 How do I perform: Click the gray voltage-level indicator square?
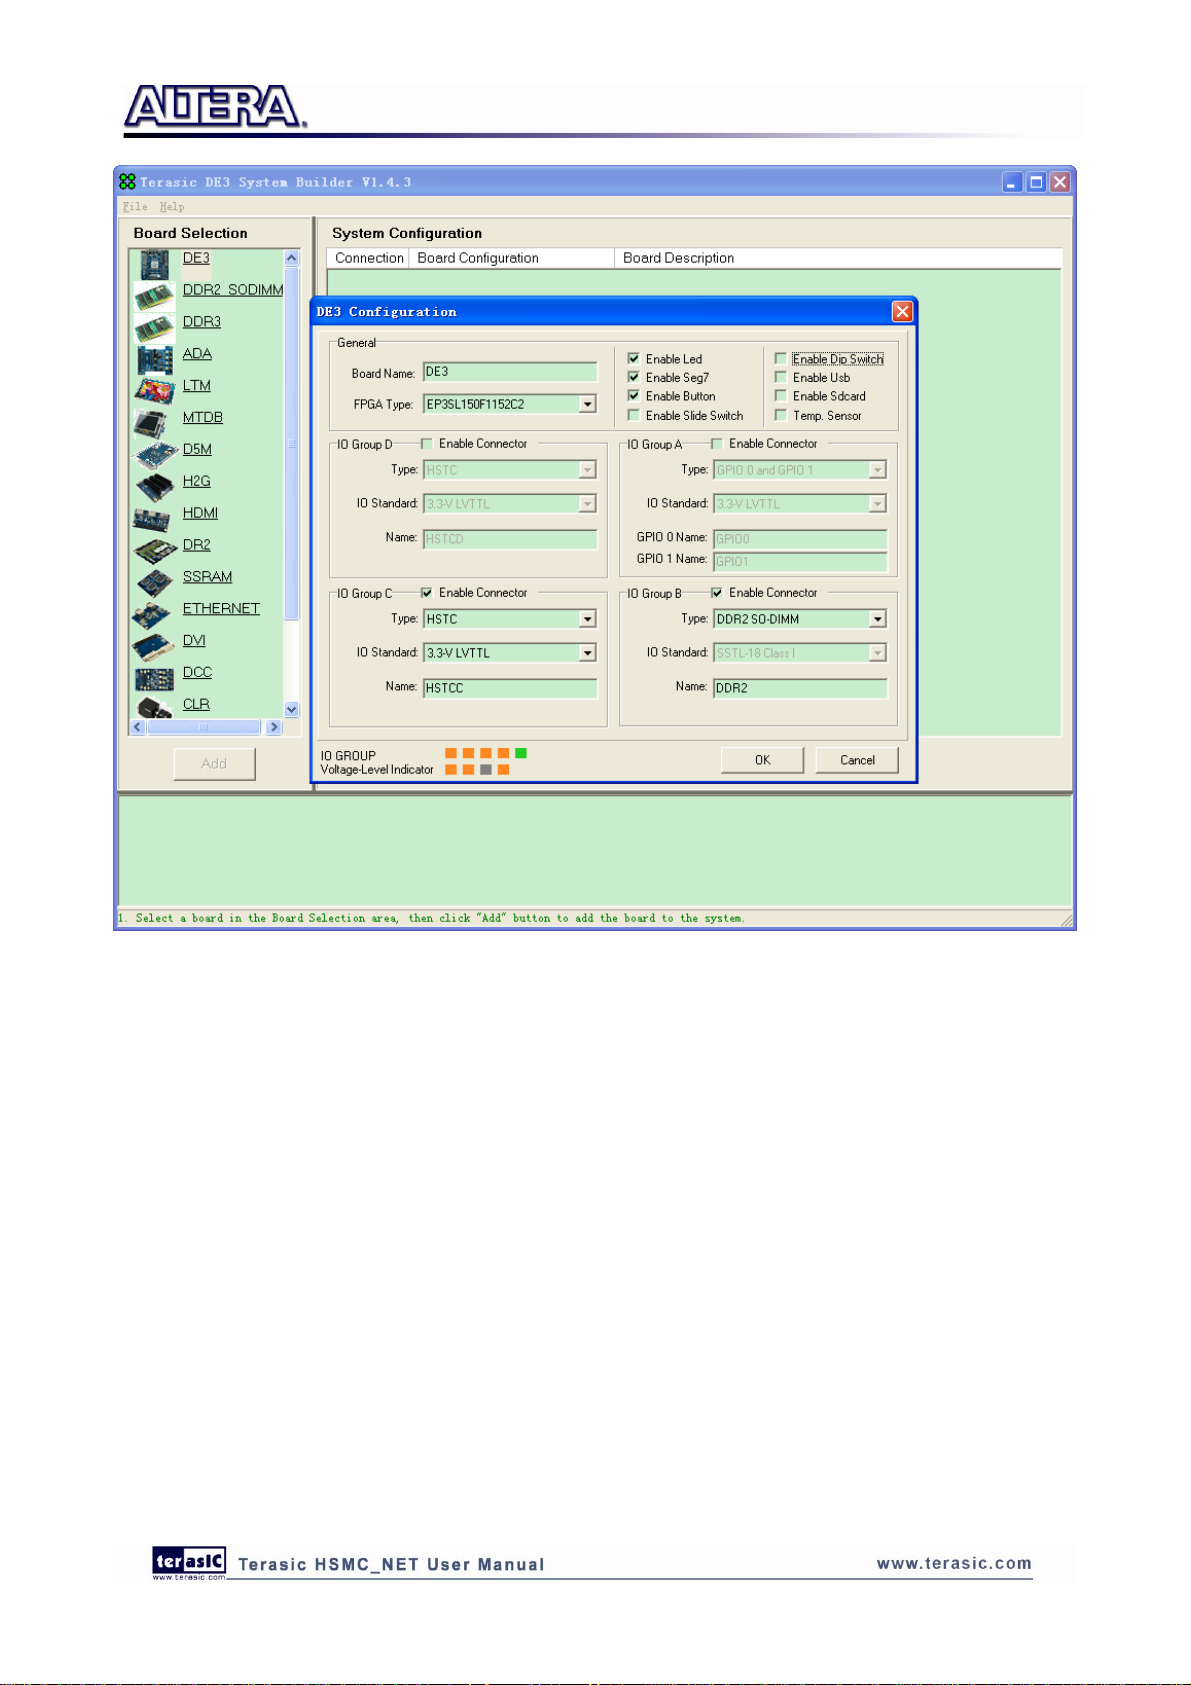486,770
